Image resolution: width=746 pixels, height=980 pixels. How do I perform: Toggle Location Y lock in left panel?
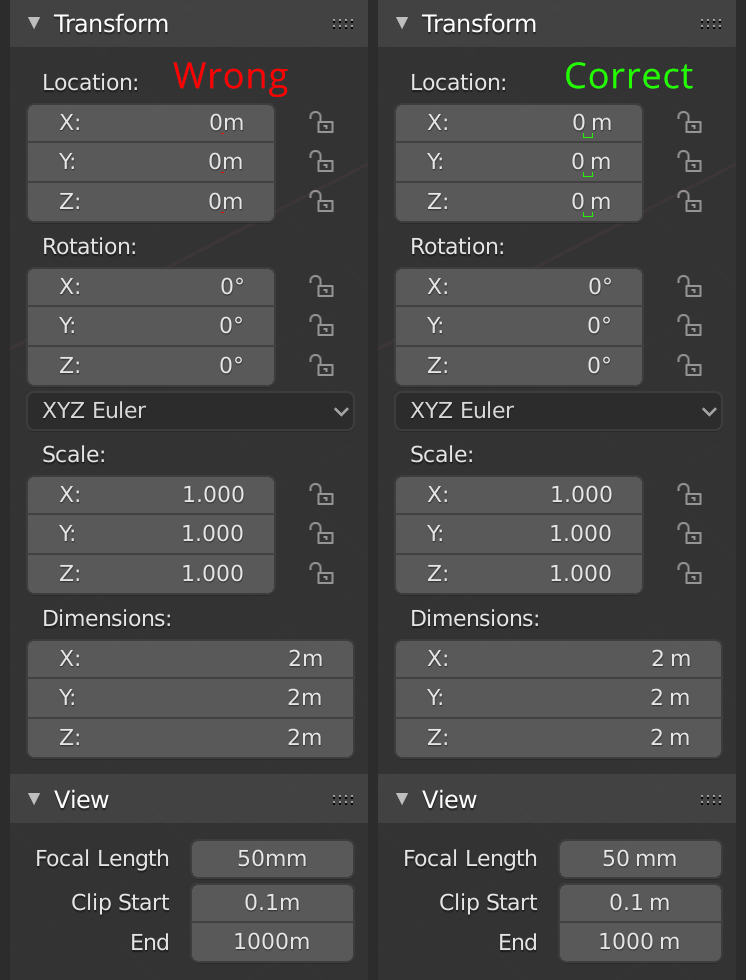[321, 161]
